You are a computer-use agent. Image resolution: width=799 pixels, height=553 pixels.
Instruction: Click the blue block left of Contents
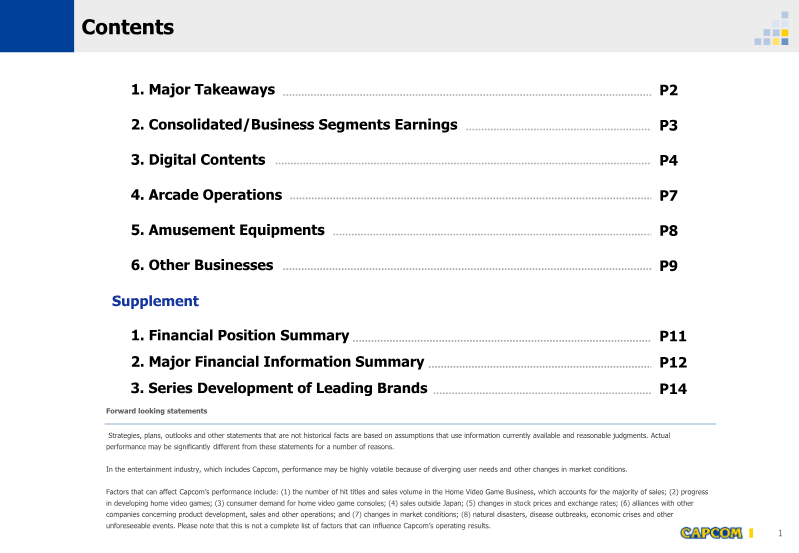(x=36, y=26)
